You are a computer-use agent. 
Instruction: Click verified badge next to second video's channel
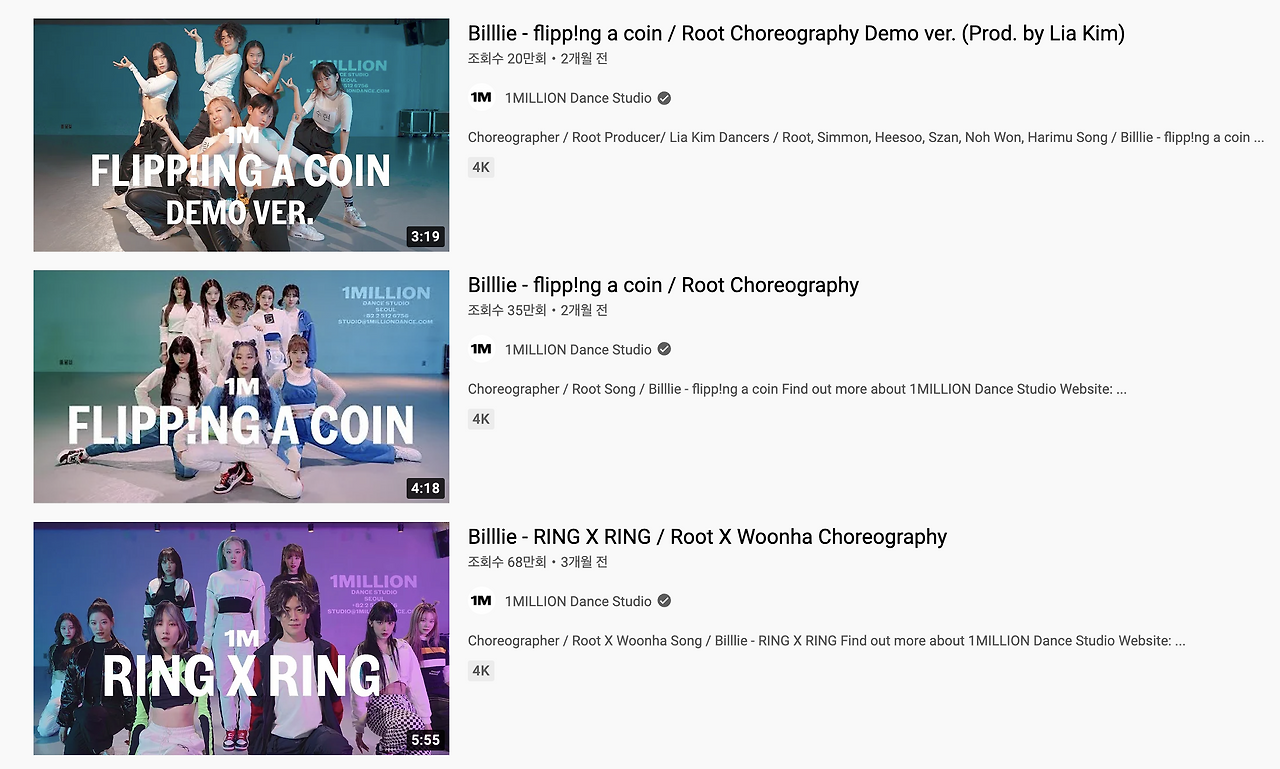(x=664, y=349)
